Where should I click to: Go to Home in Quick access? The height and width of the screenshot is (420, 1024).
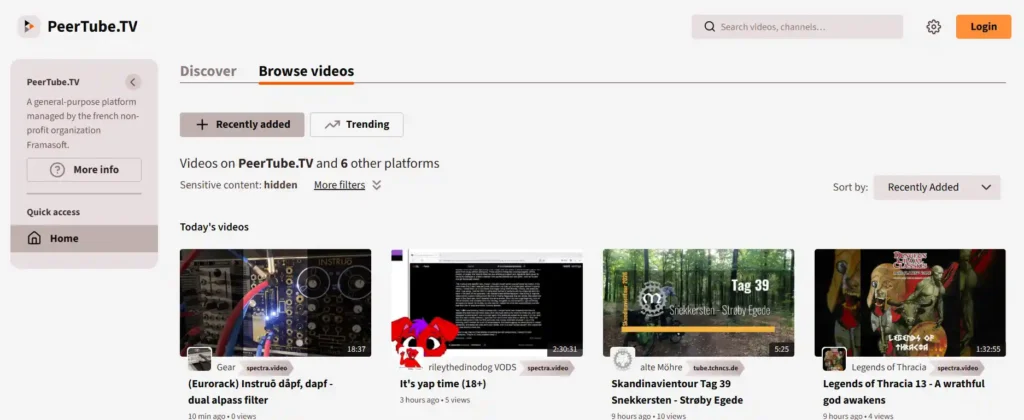84,238
